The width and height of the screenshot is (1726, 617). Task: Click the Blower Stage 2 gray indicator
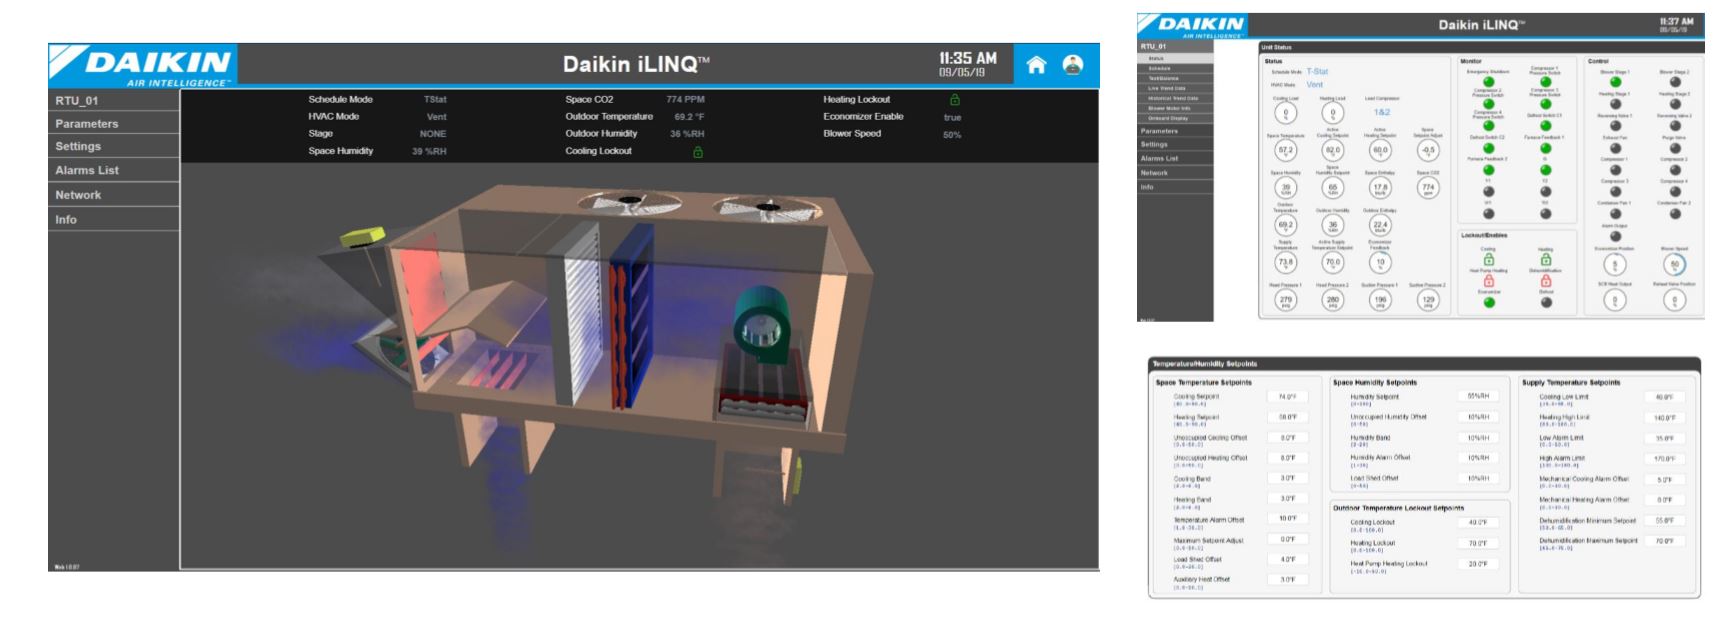[1675, 82]
